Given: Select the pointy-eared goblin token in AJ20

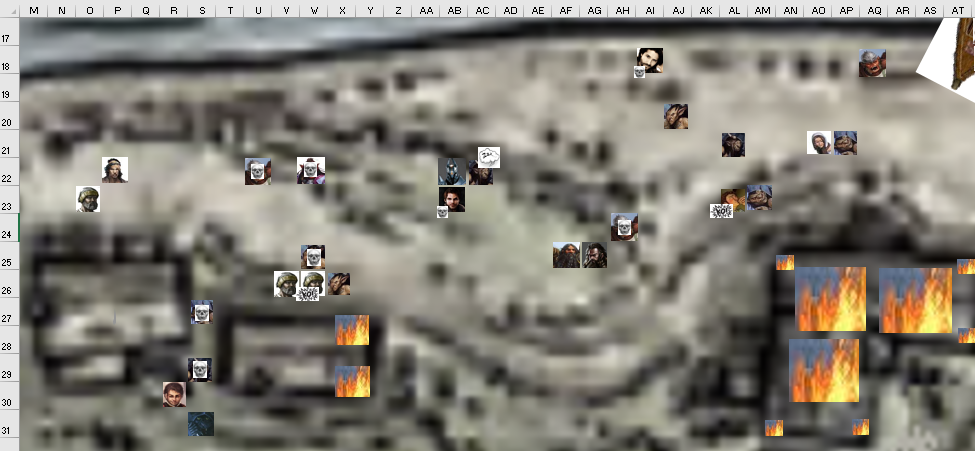Looking at the screenshot, I should click(675, 116).
